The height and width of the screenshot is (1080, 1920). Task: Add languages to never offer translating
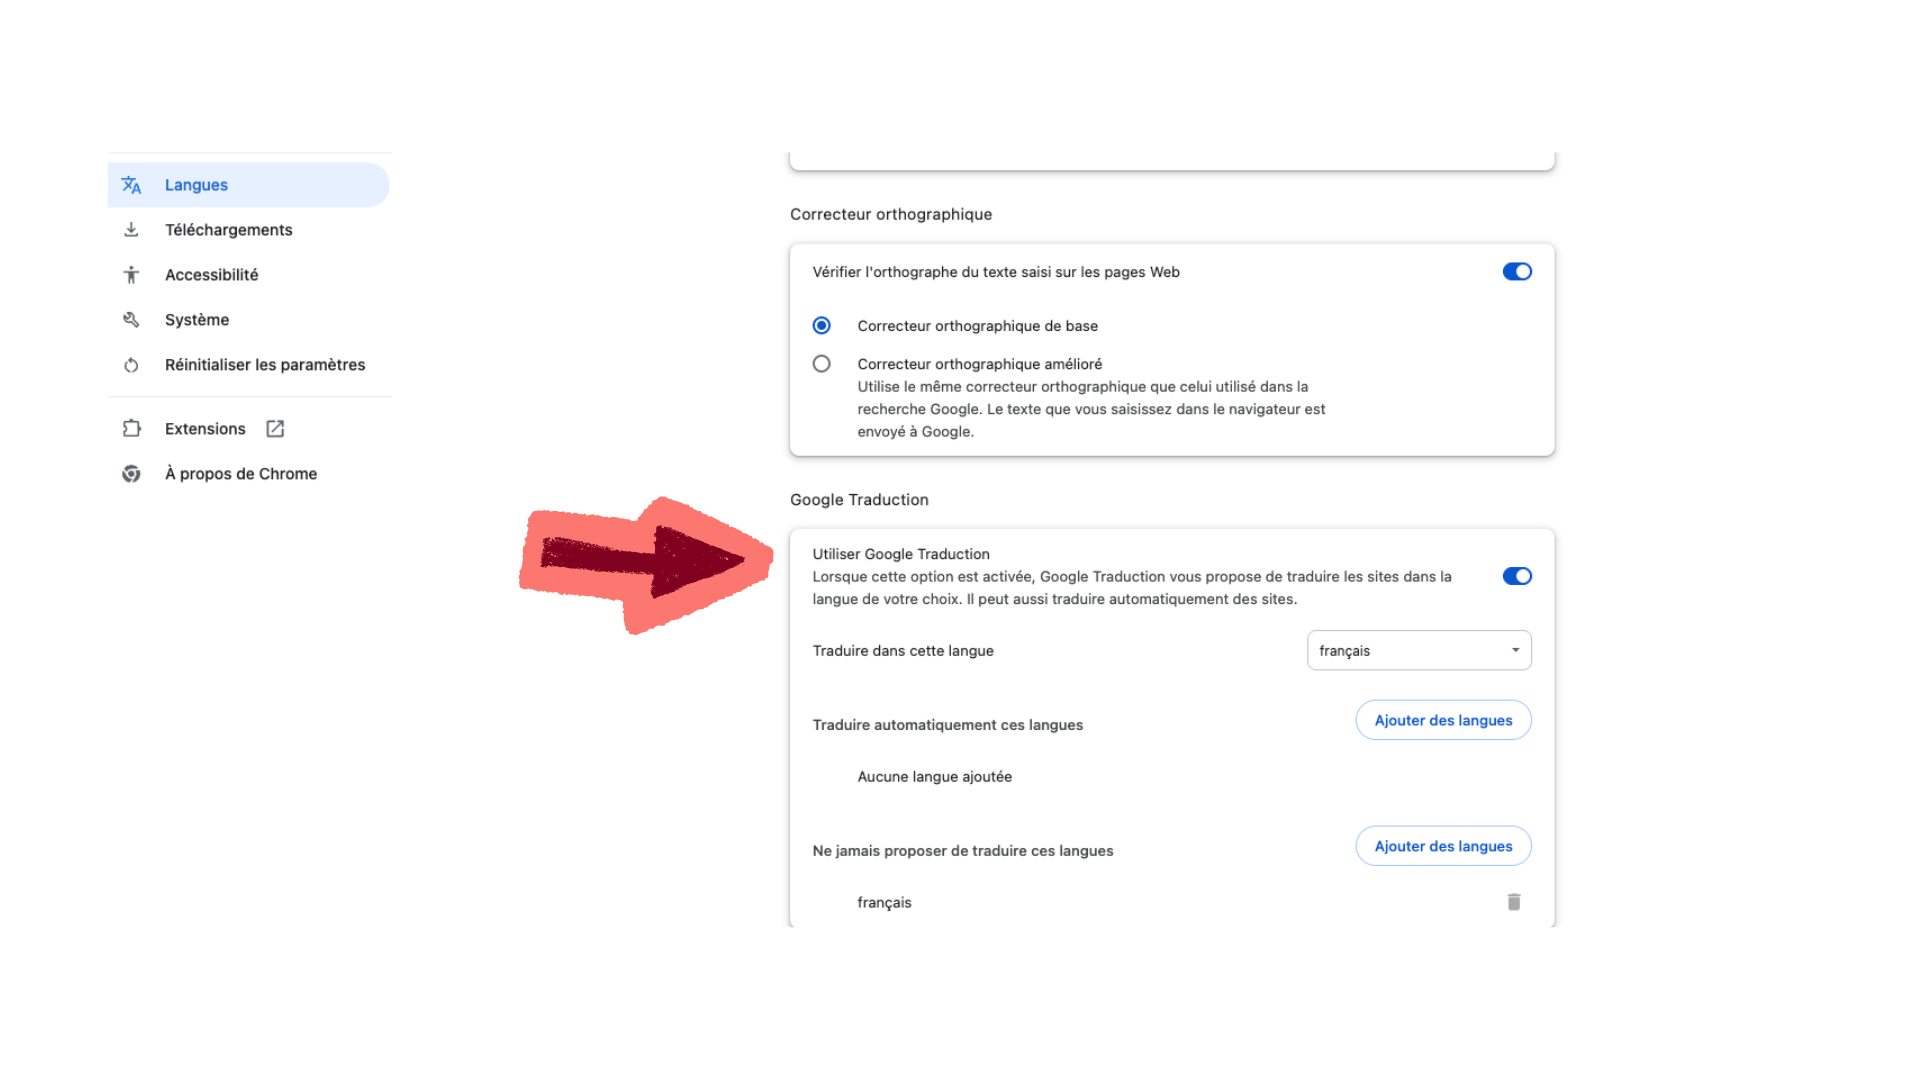[x=1442, y=846]
